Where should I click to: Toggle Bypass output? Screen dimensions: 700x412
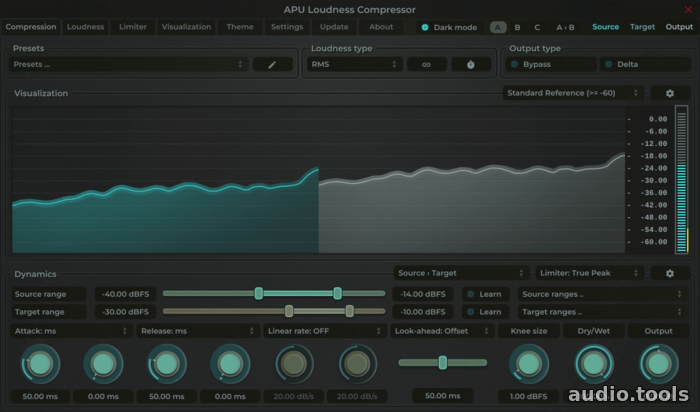[x=551, y=64]
